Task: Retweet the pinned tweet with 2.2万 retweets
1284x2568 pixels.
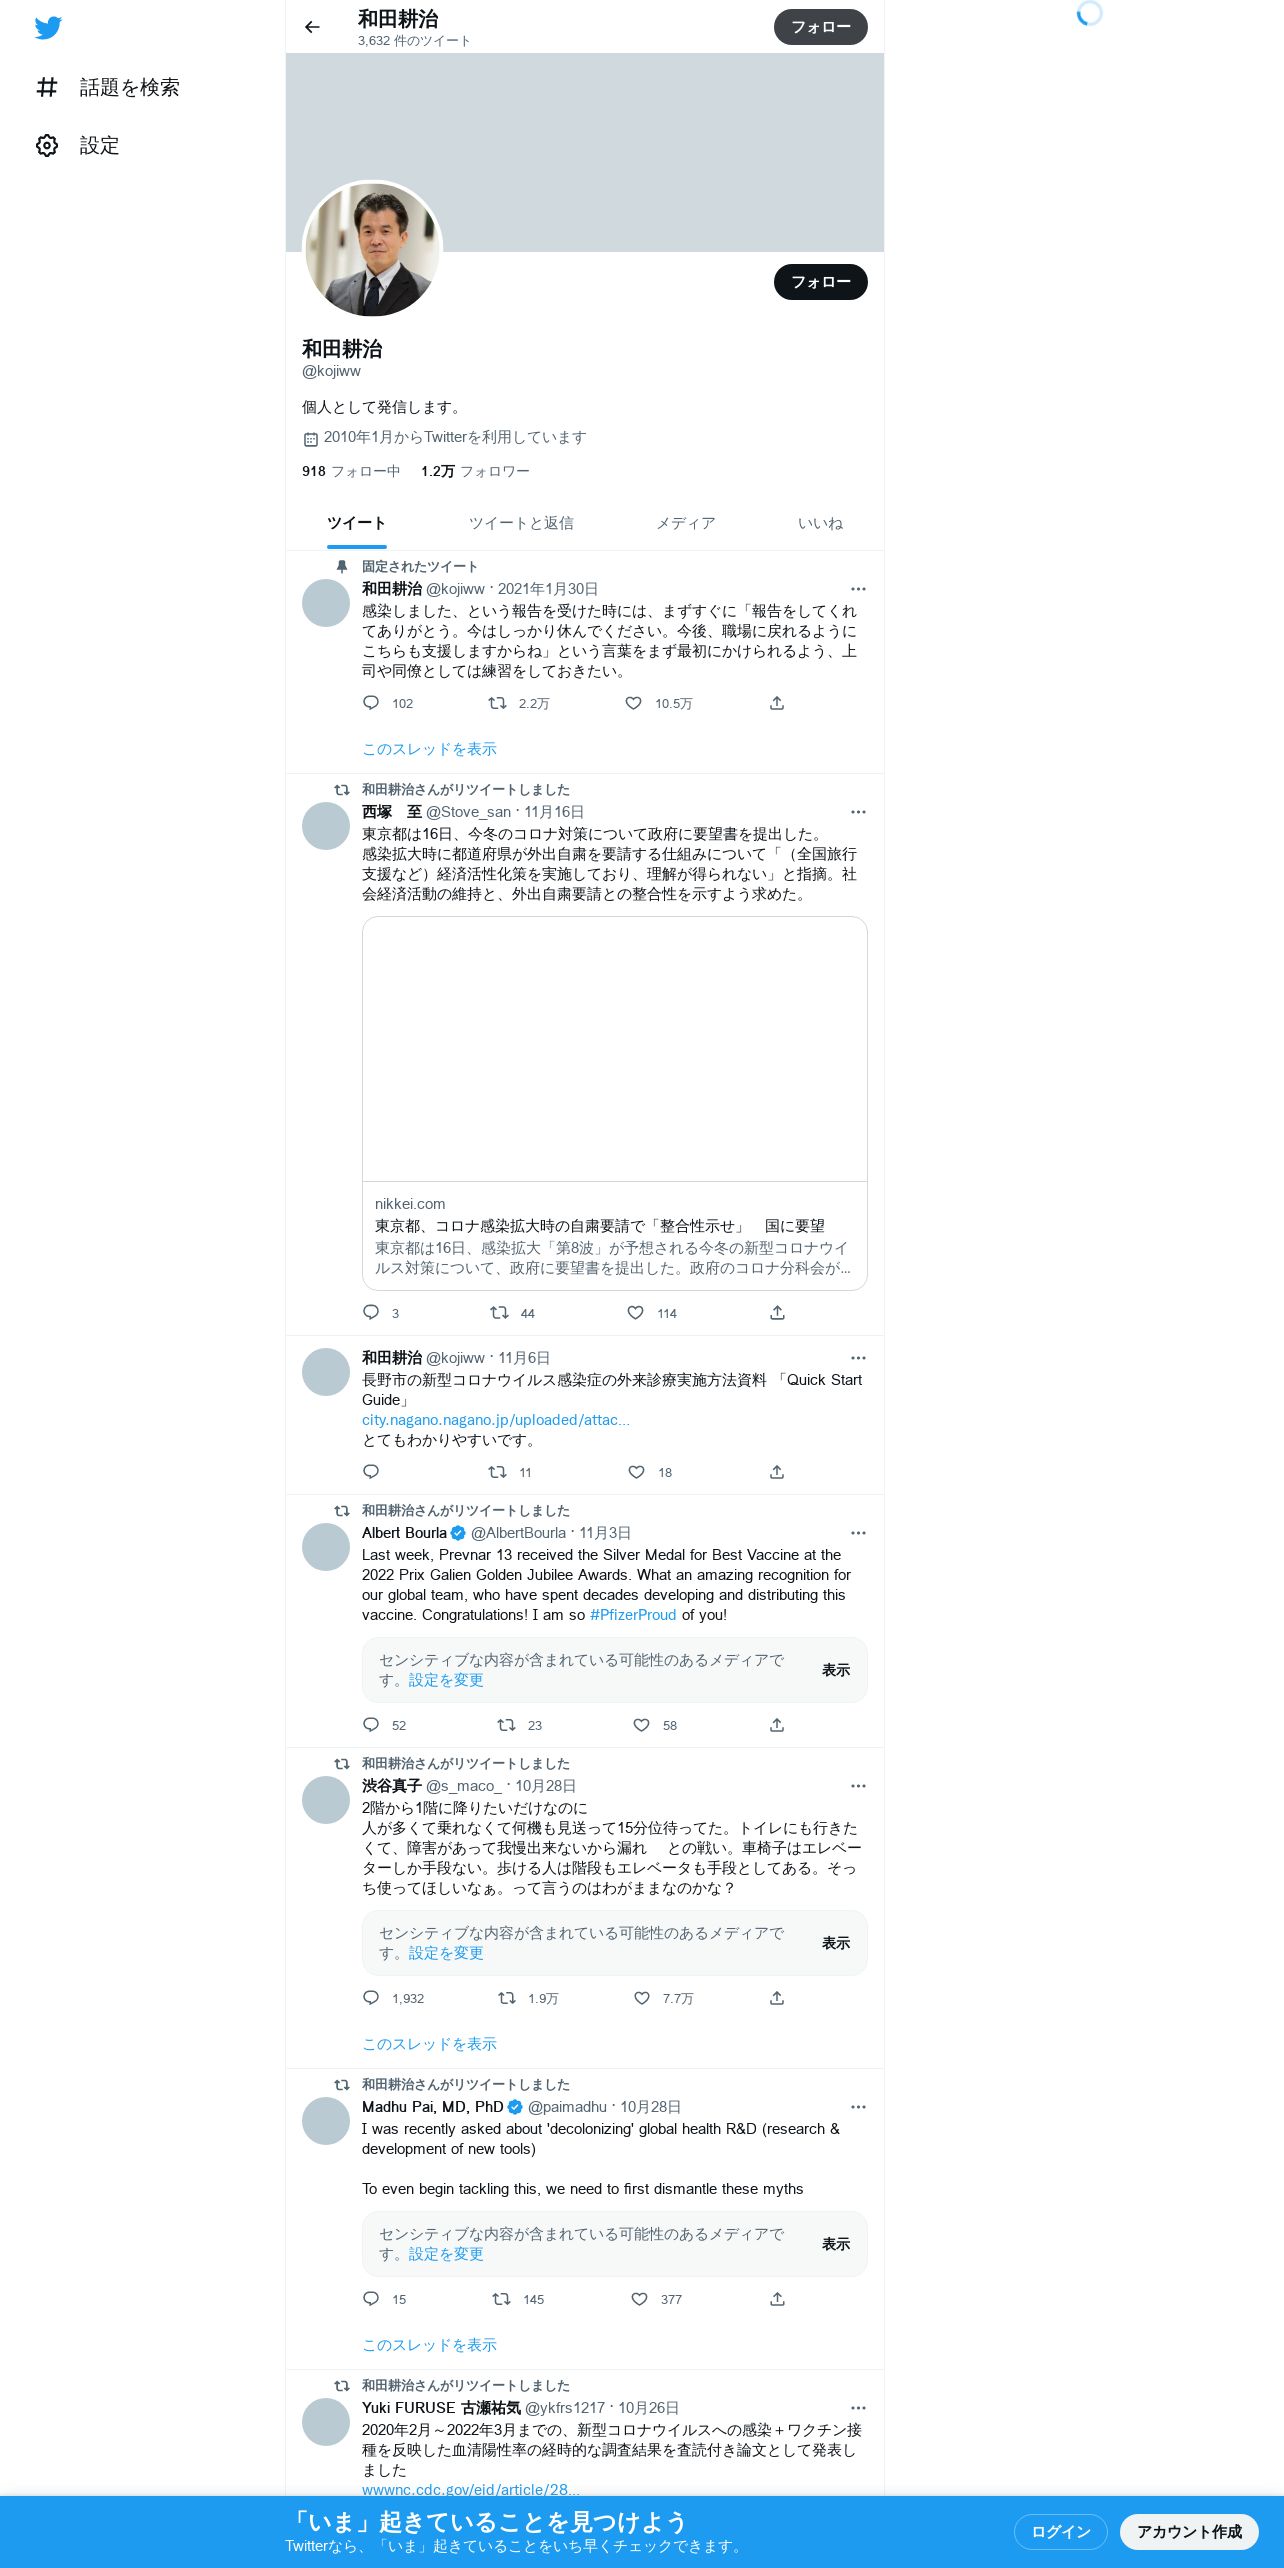Action: (497, 703)
